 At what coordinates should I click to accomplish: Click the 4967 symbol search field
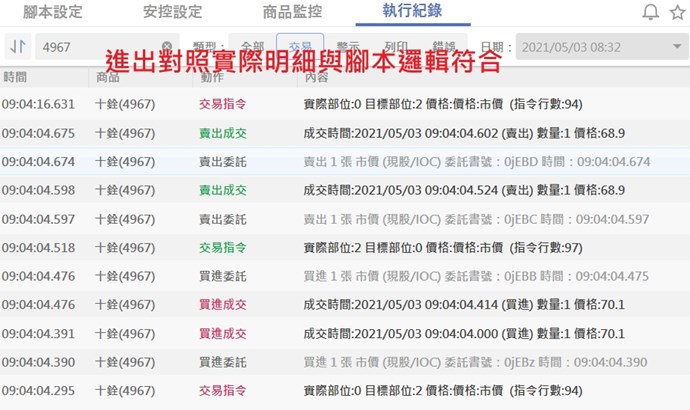(95, 47)
